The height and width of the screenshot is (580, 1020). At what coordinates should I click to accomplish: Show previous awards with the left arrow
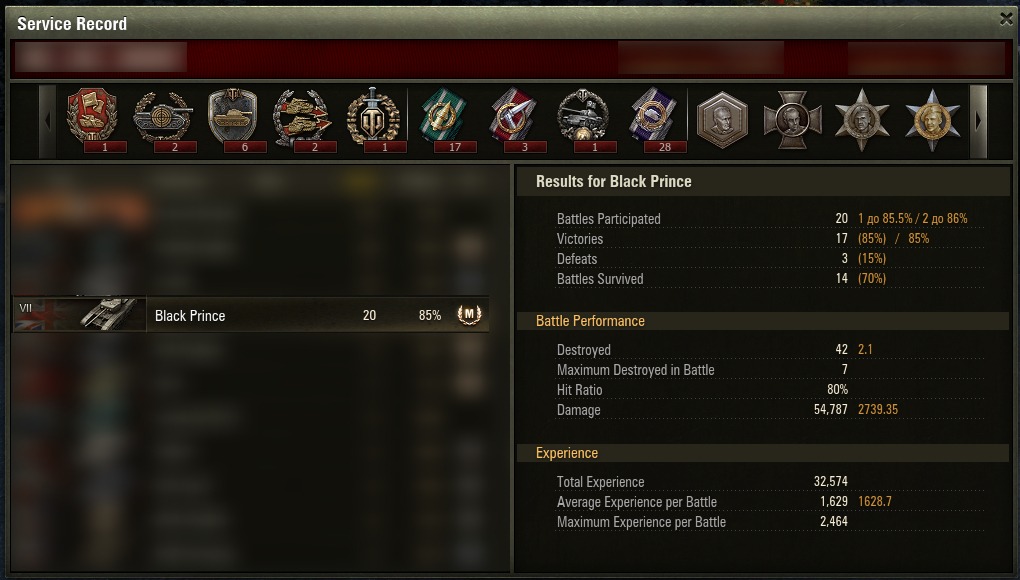[x=47, y=121]
